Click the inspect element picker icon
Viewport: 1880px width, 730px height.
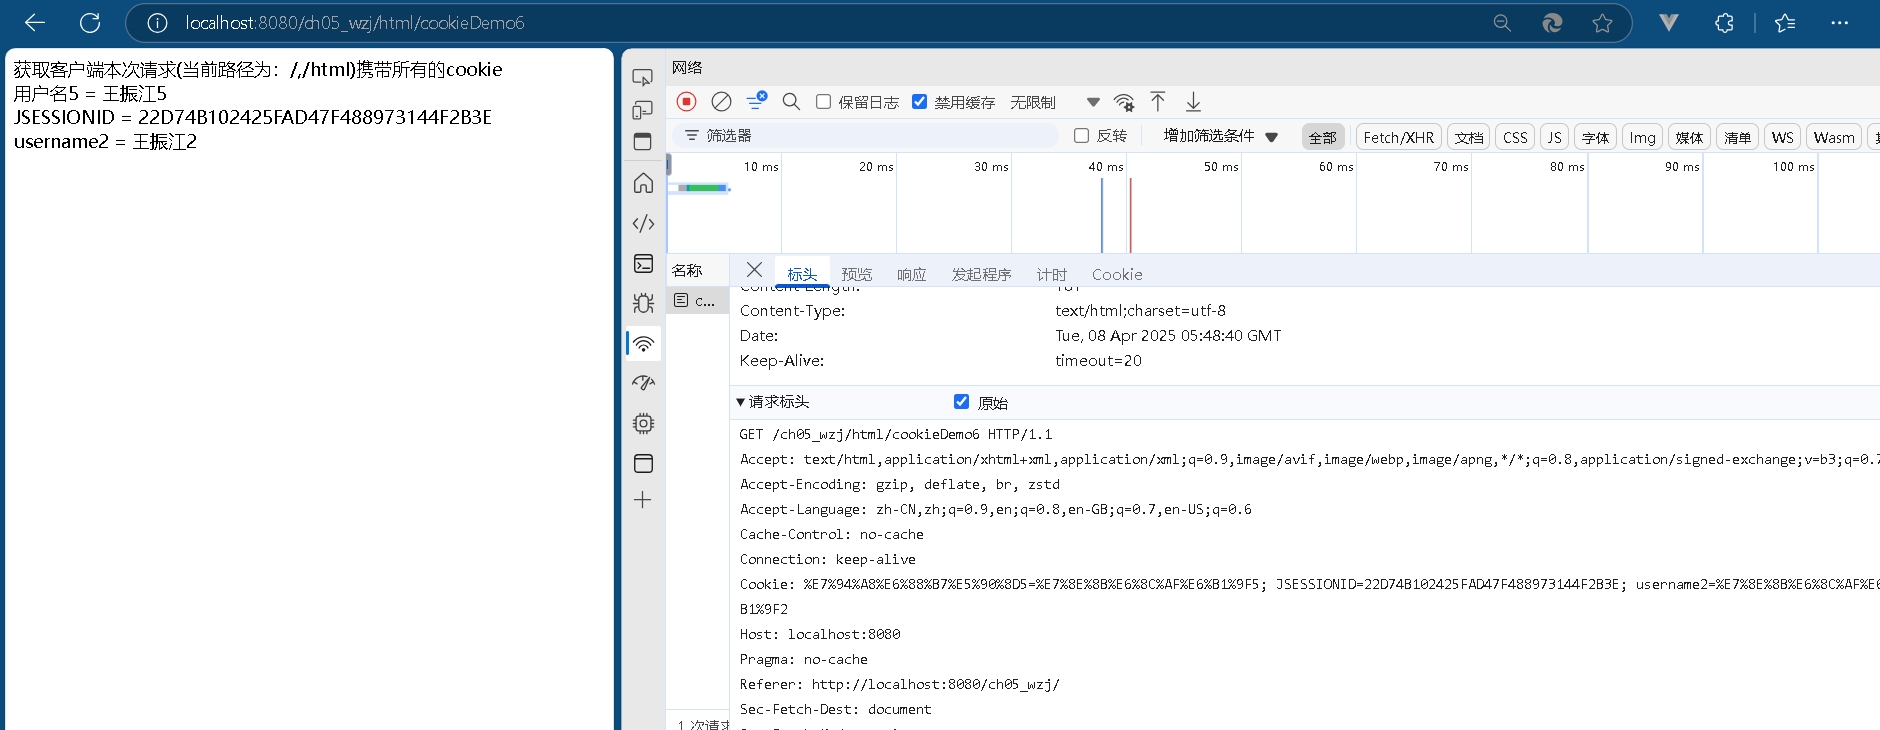643,77
